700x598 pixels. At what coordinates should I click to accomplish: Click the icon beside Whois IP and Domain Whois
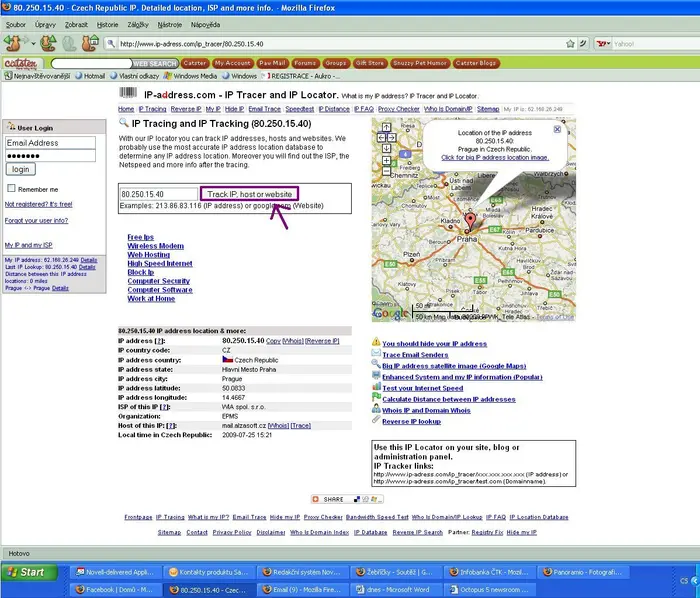(x=376, y=409)
